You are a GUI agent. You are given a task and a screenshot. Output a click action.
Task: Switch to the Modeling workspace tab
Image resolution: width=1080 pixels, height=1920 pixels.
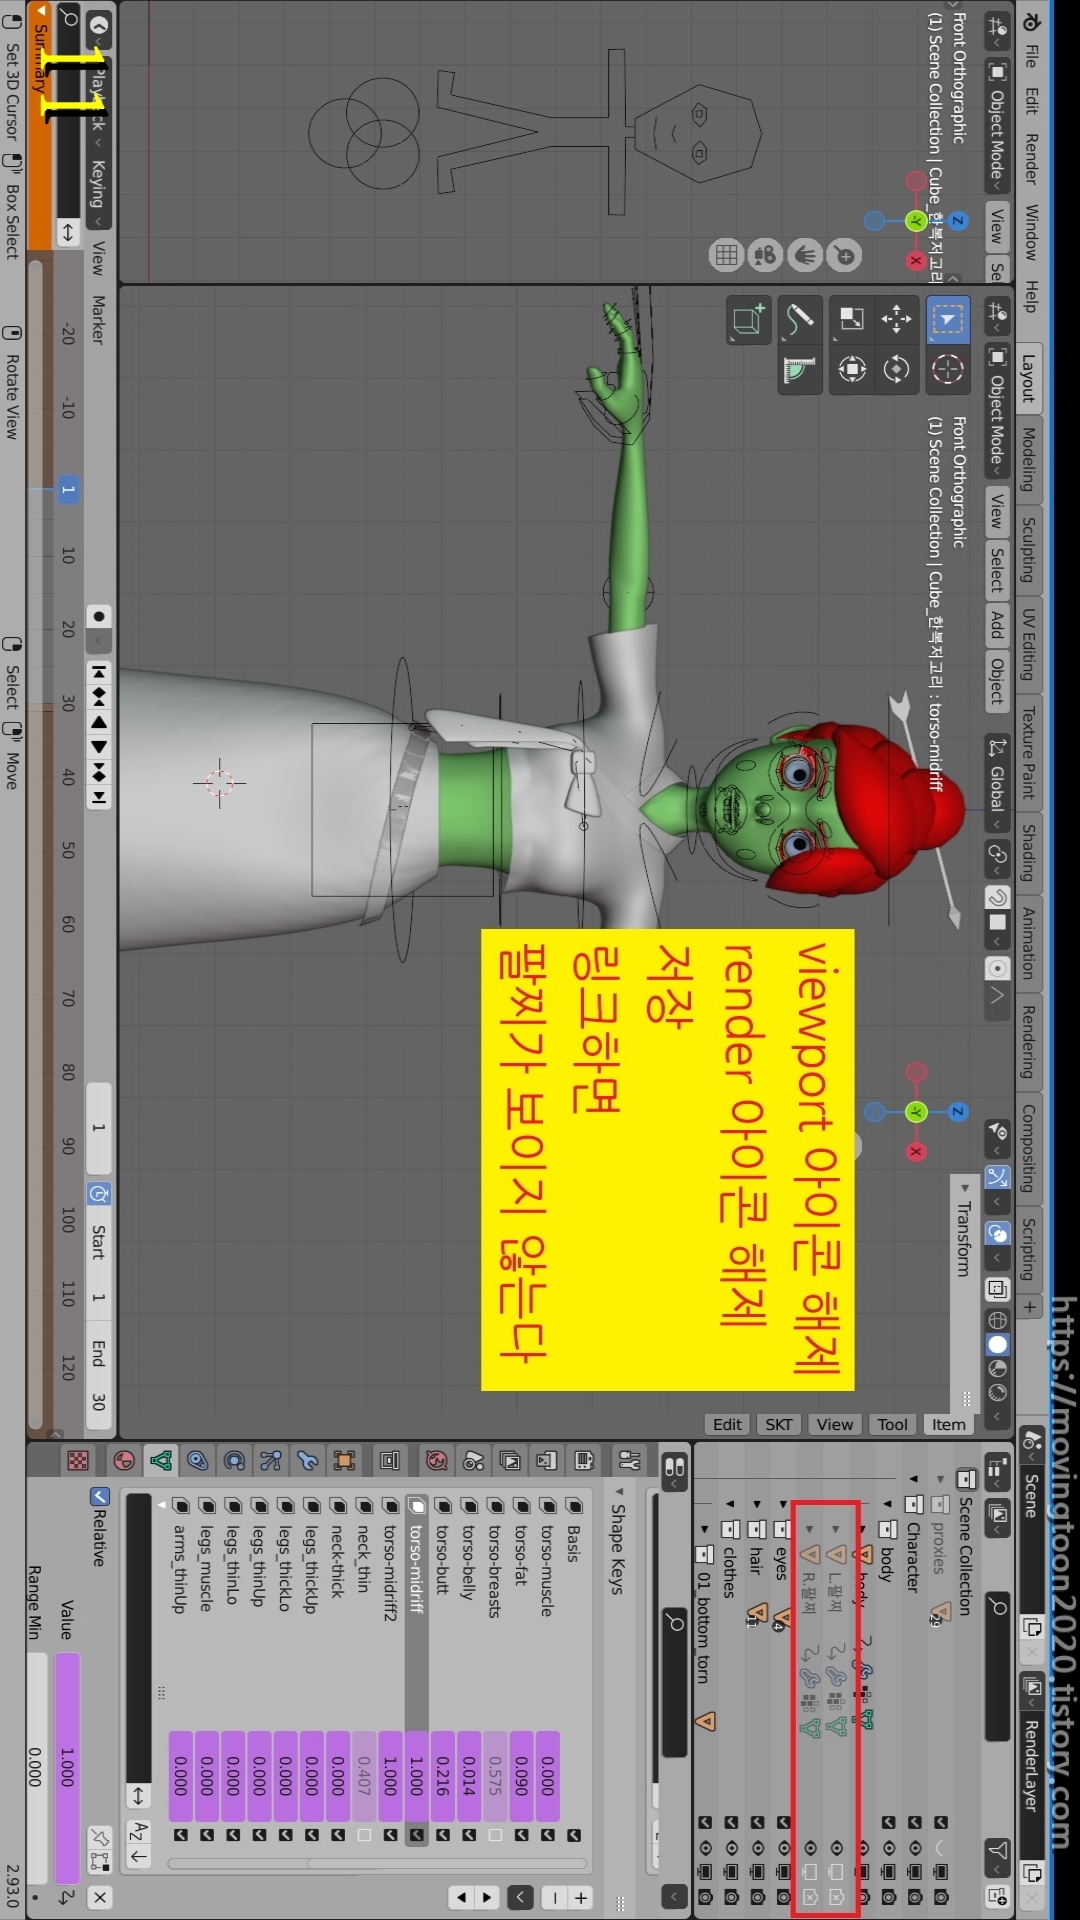(1030, 459)
